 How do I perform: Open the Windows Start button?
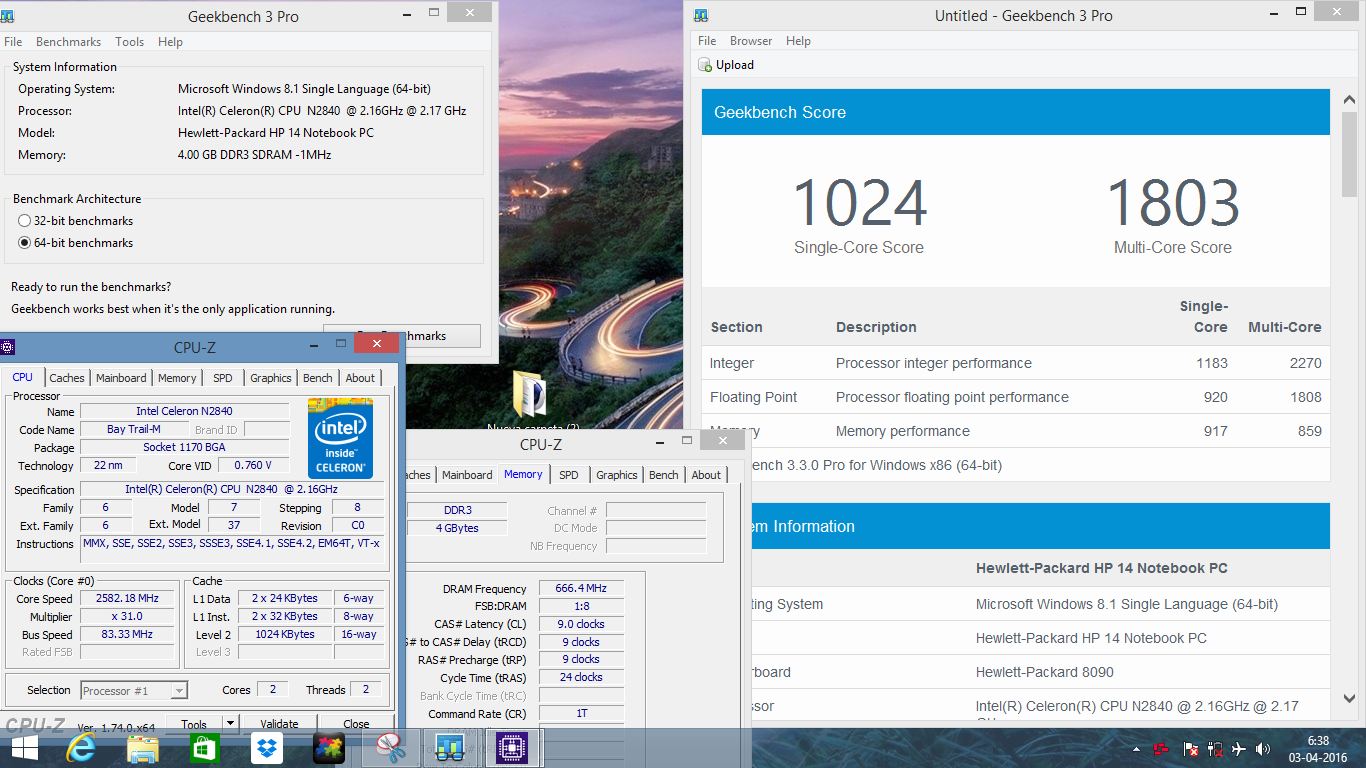click(x=24, y=748)
